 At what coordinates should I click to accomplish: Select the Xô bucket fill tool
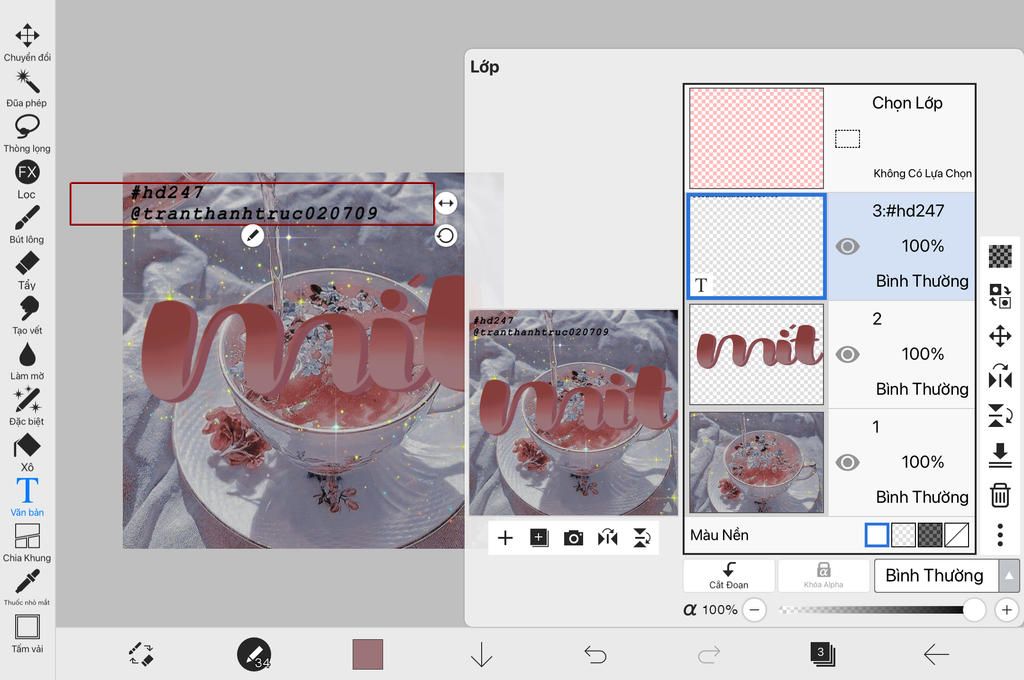(x=27, y=452)
